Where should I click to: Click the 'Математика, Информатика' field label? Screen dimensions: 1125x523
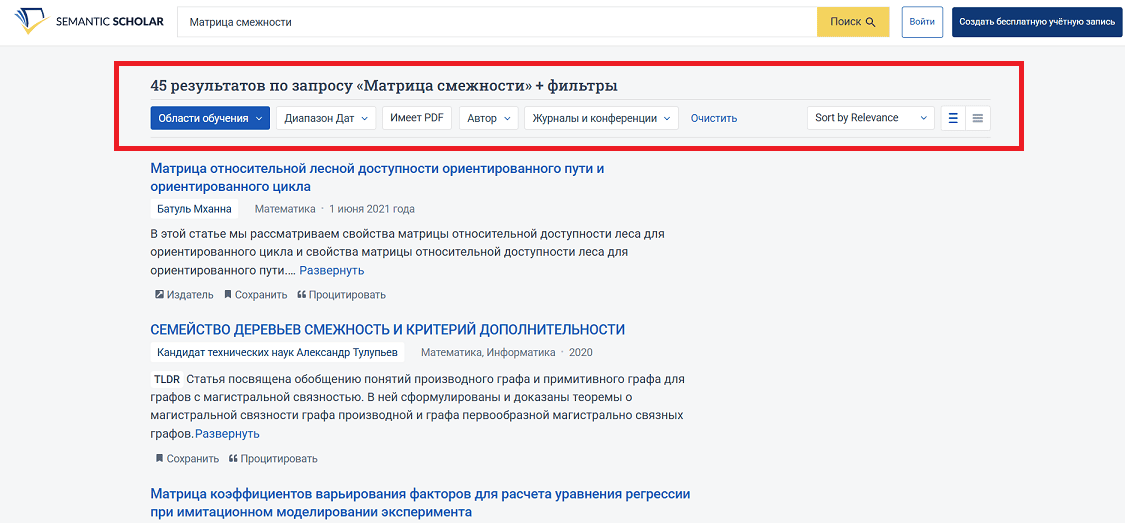pos(488,352)
